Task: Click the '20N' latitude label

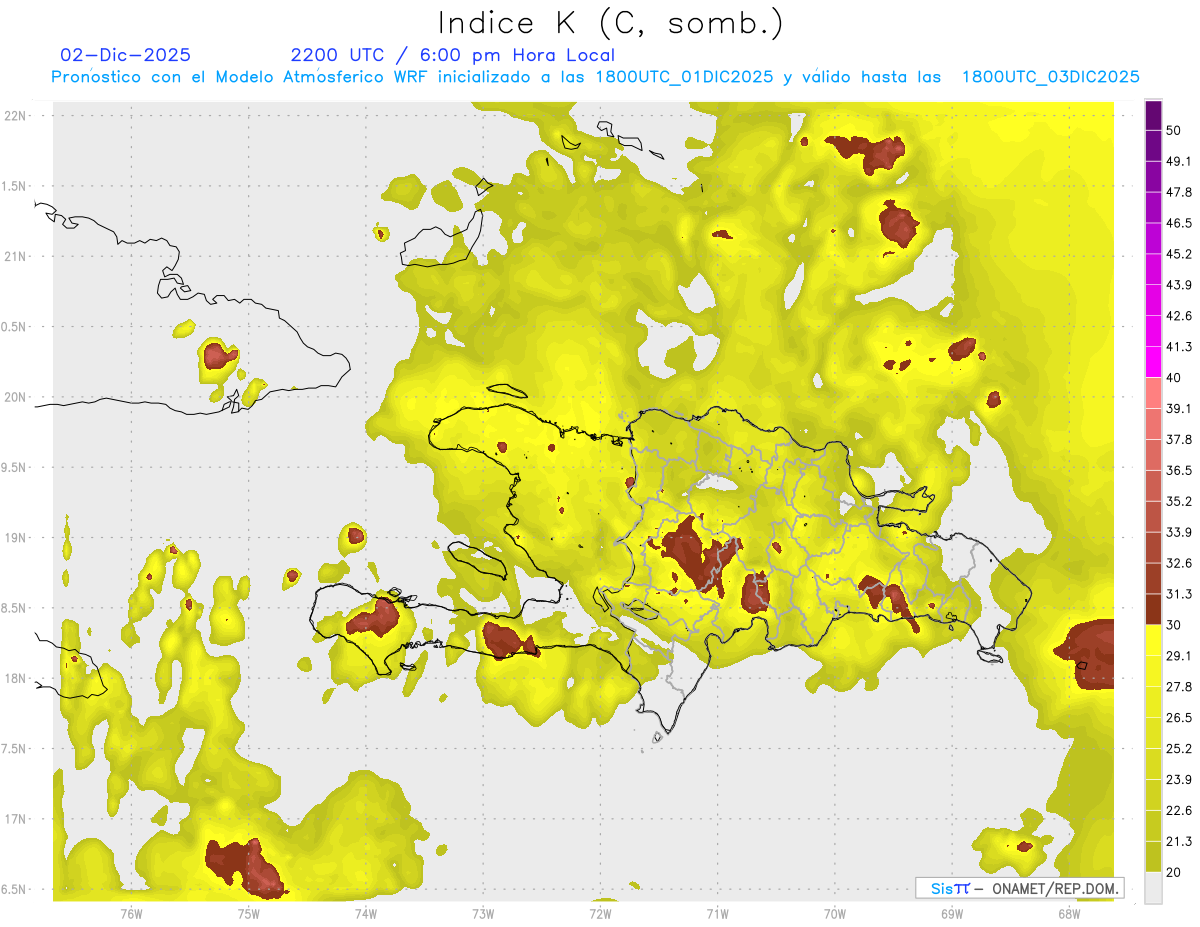Action: pyautogui.click(x=15, y=397)
